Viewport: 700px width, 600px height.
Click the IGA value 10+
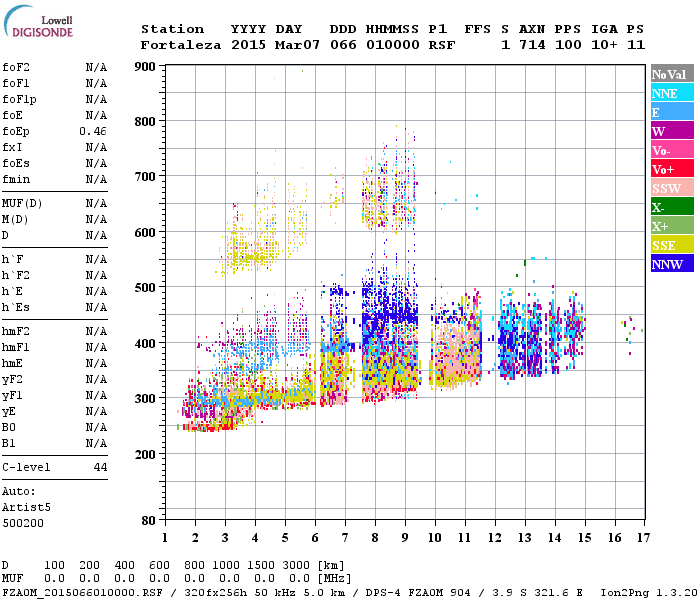pos(604,45)
